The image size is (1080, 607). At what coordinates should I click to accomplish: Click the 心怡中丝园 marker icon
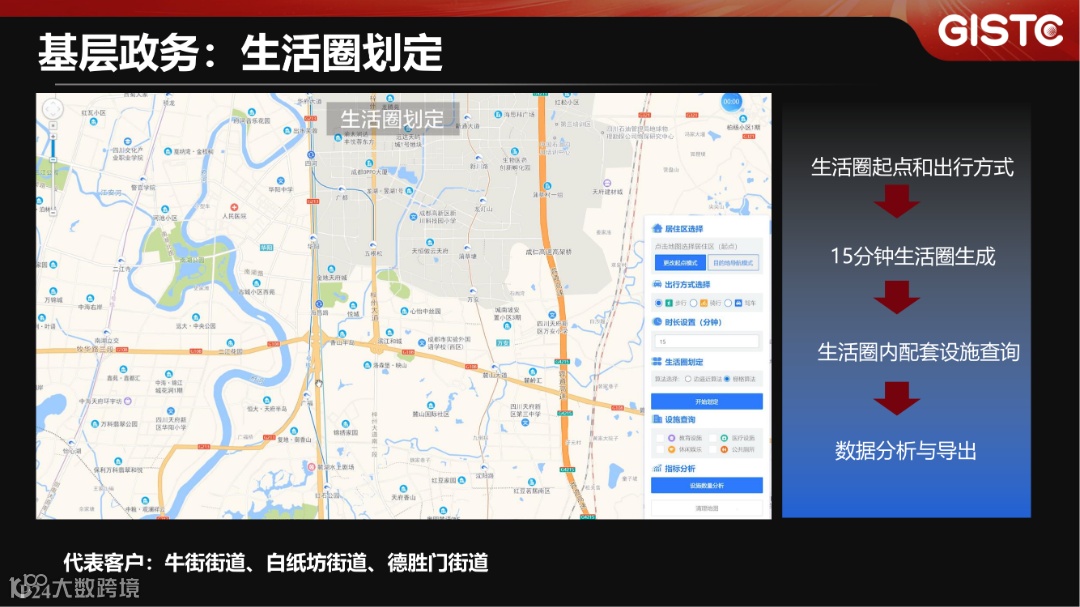(x=404, y=311)
